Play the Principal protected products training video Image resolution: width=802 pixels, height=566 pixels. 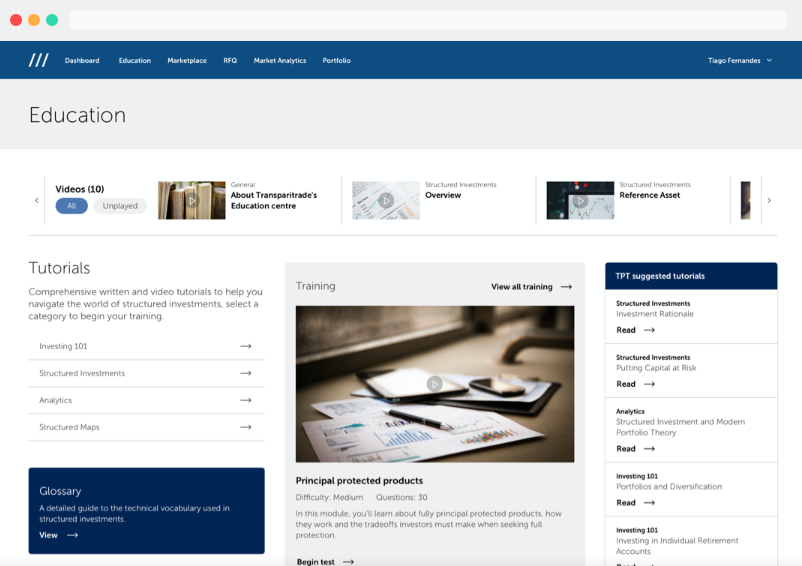434,383
